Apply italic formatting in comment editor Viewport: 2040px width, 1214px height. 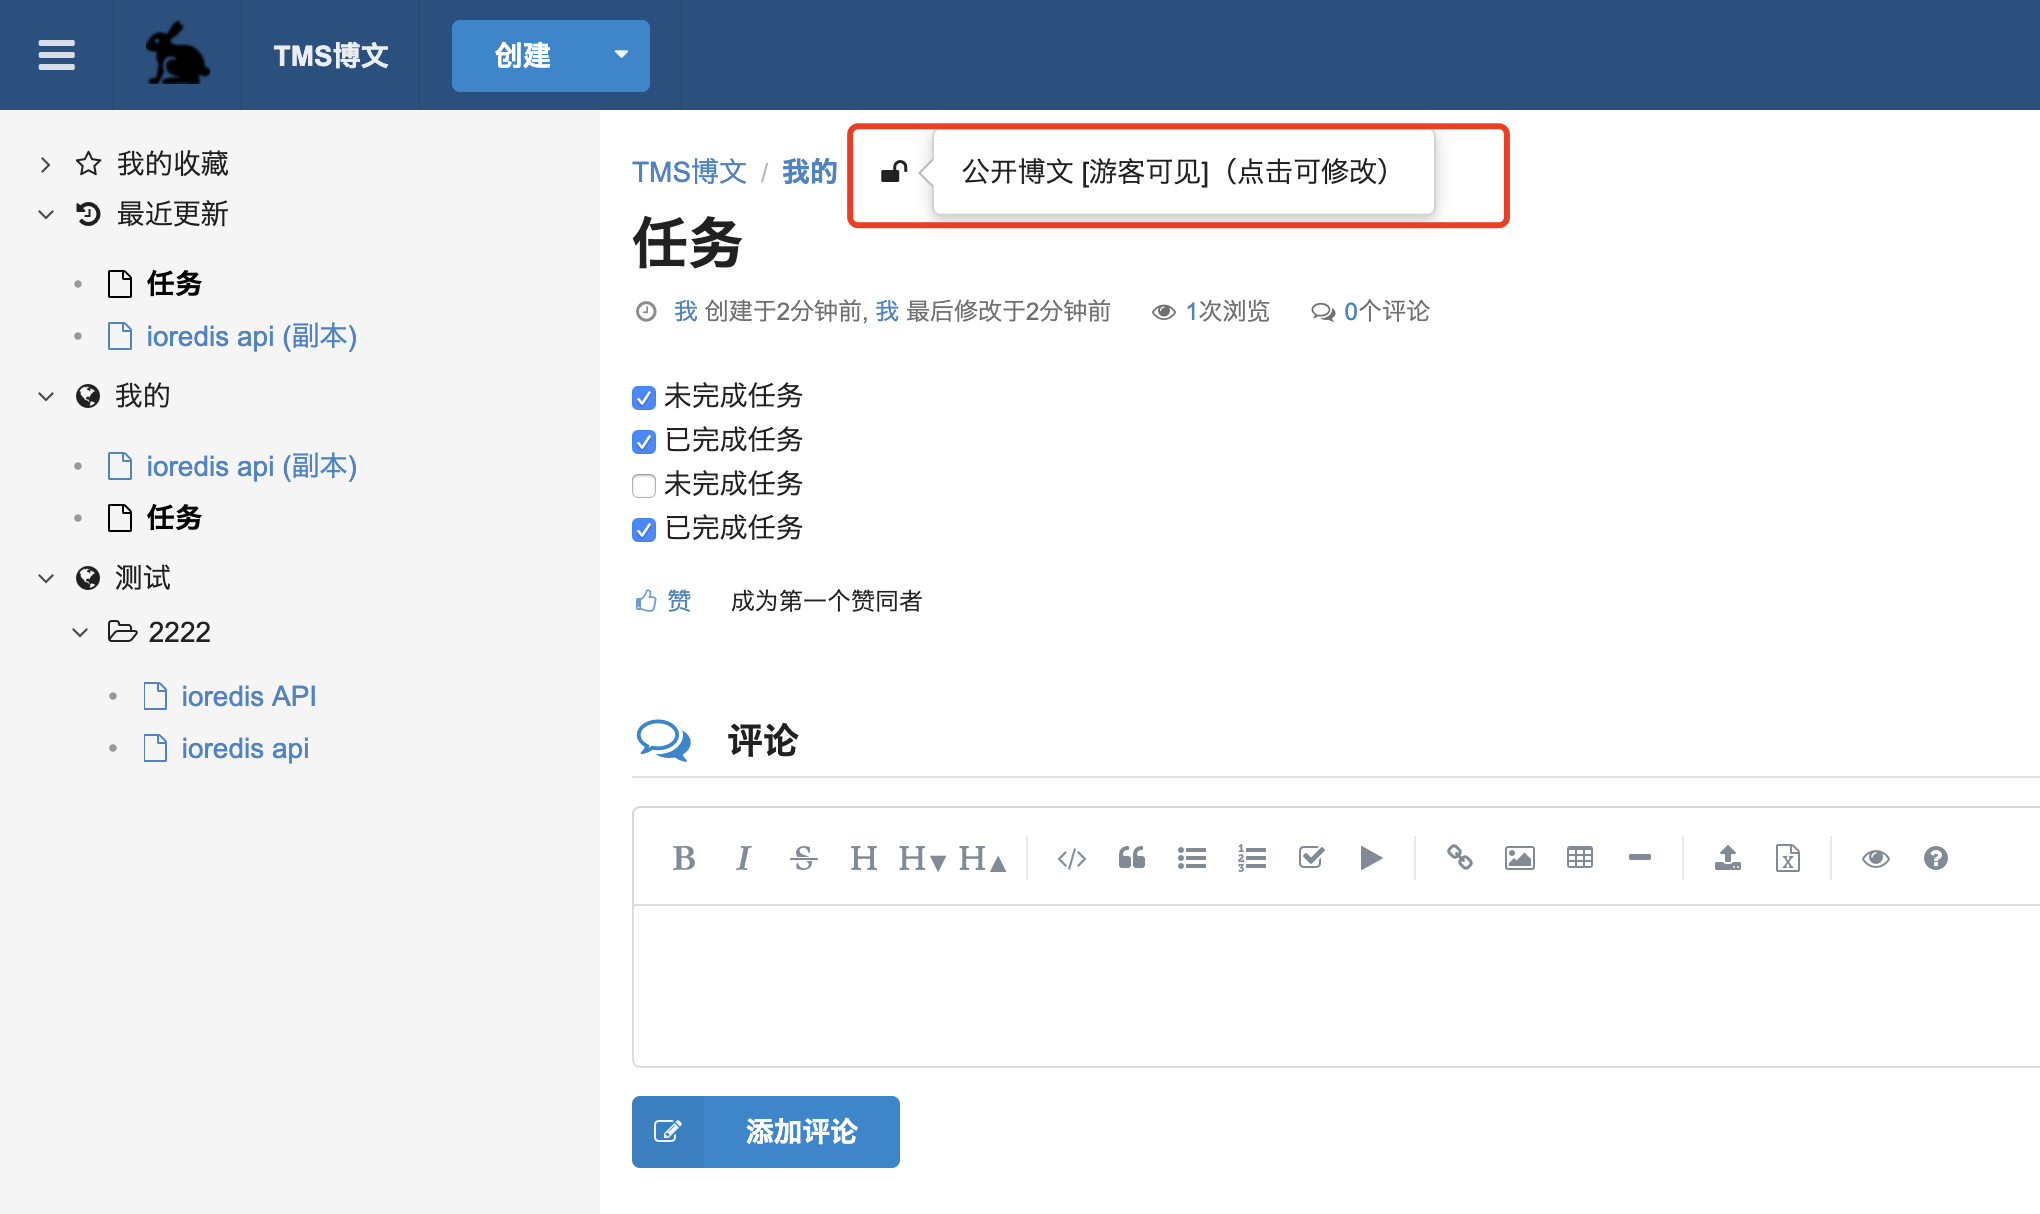[x=743, y=858]
